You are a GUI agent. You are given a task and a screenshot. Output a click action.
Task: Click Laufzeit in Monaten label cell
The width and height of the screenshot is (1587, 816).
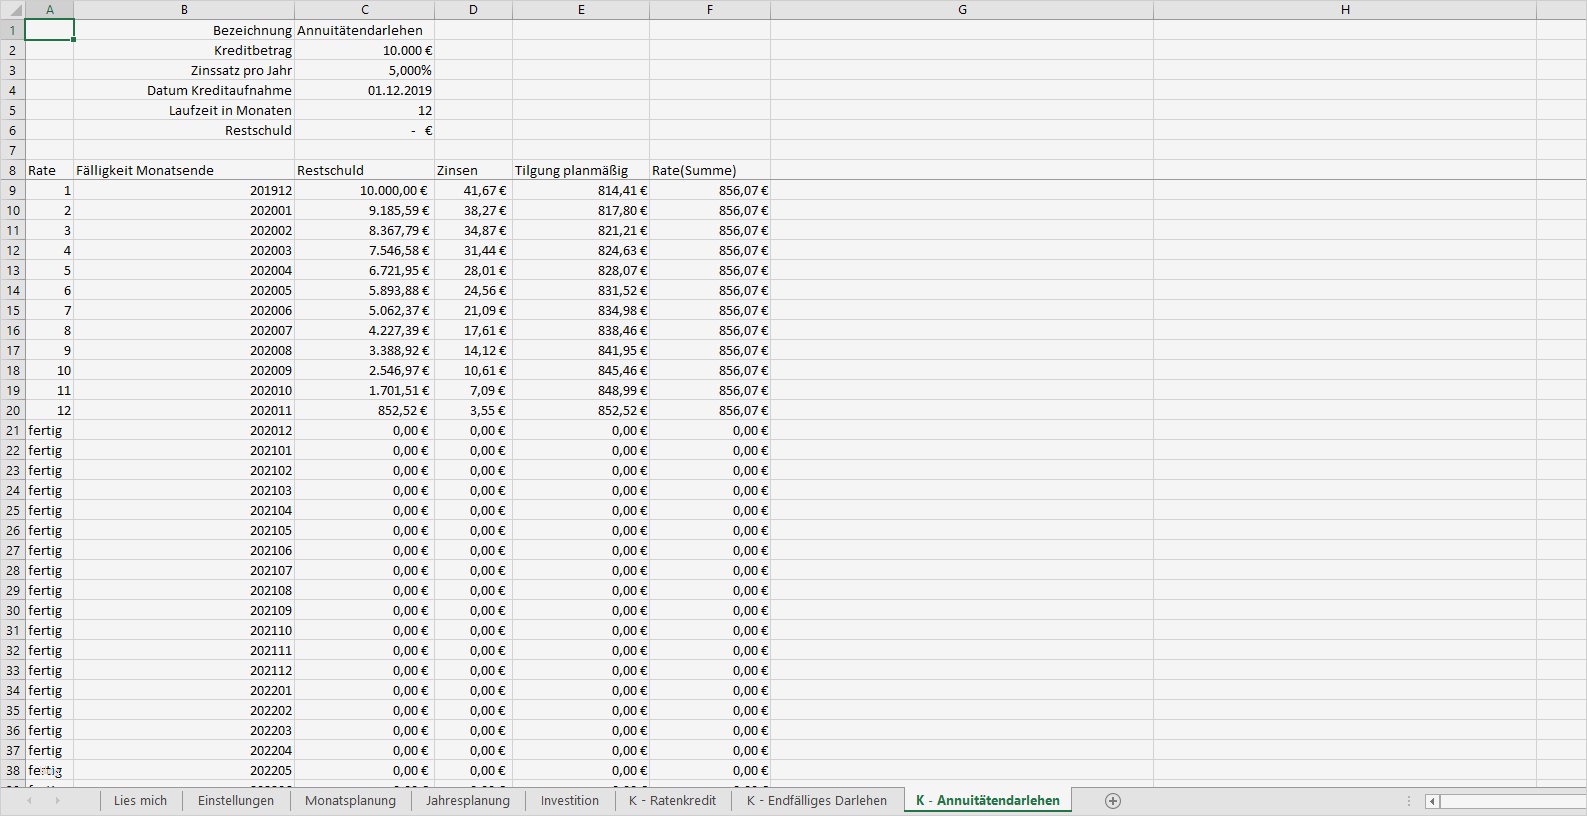(184, 110)
